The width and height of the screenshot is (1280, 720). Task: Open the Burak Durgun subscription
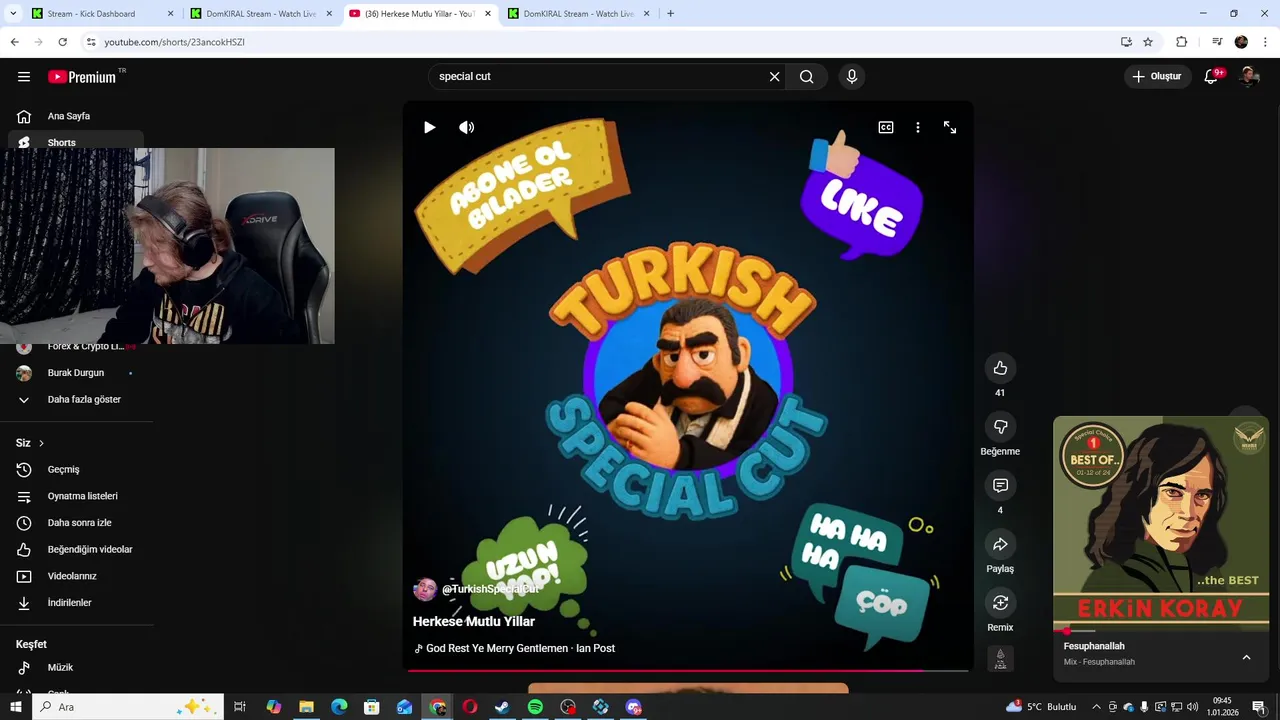tap(76, 373)
